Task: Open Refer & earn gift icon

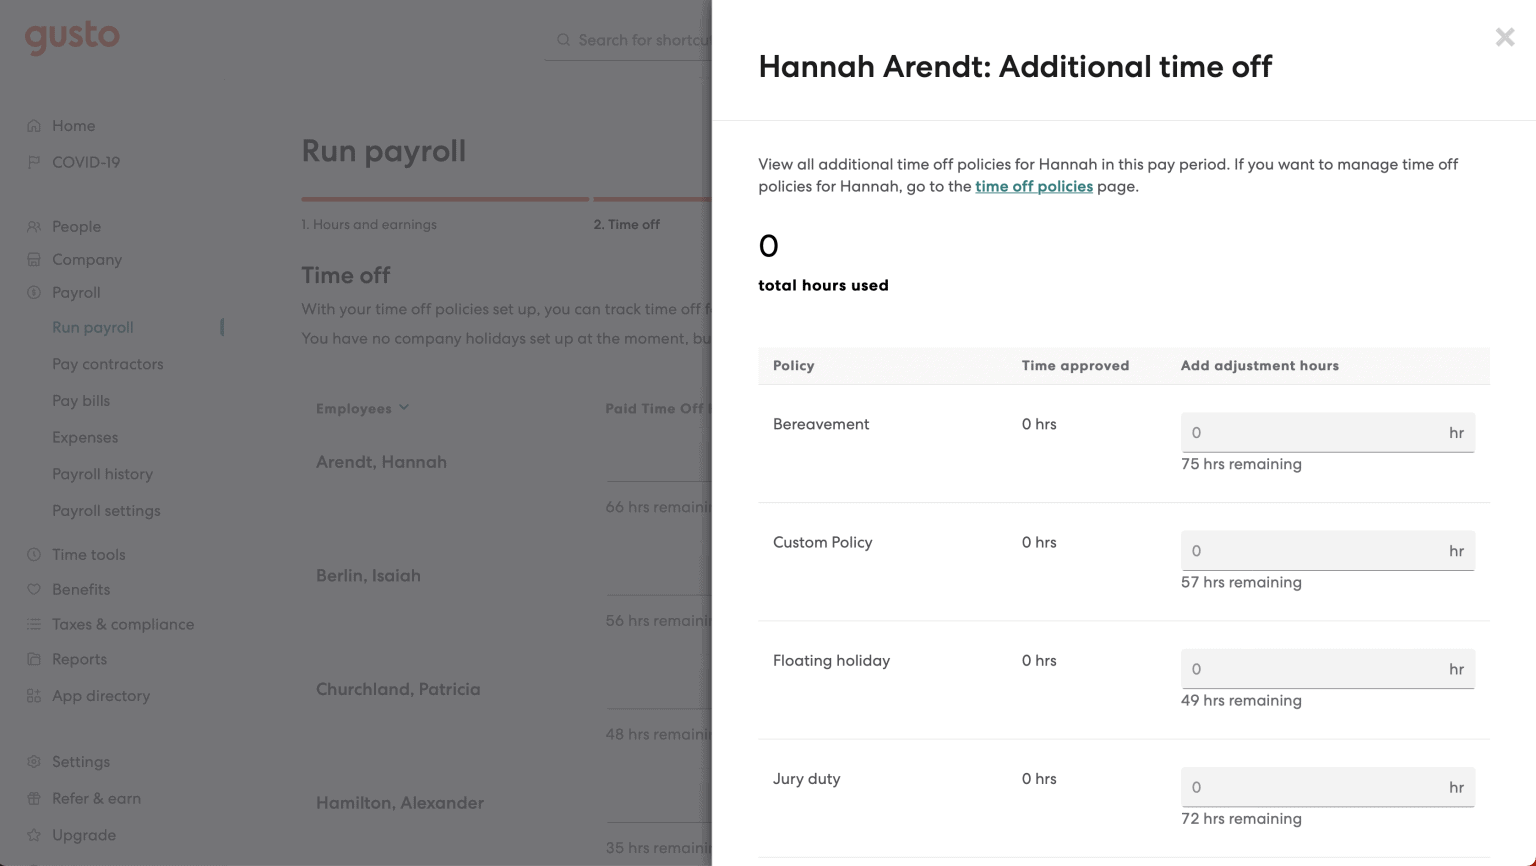Action: pos(35,798)
